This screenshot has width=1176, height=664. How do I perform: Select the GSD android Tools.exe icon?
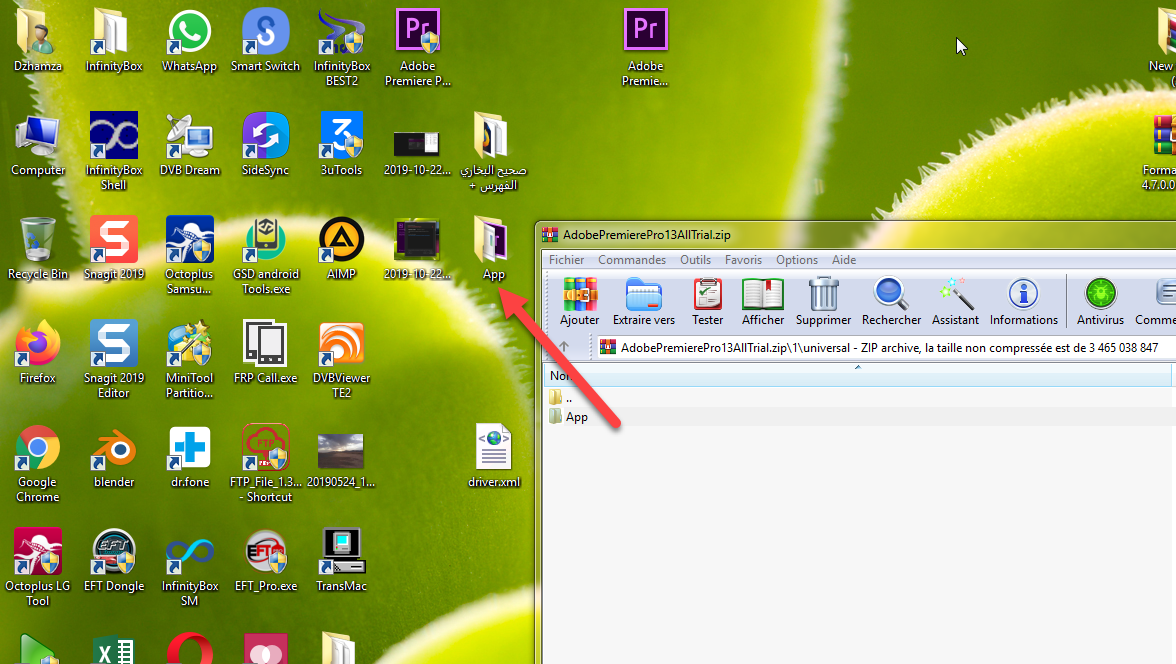coord(266,255)
